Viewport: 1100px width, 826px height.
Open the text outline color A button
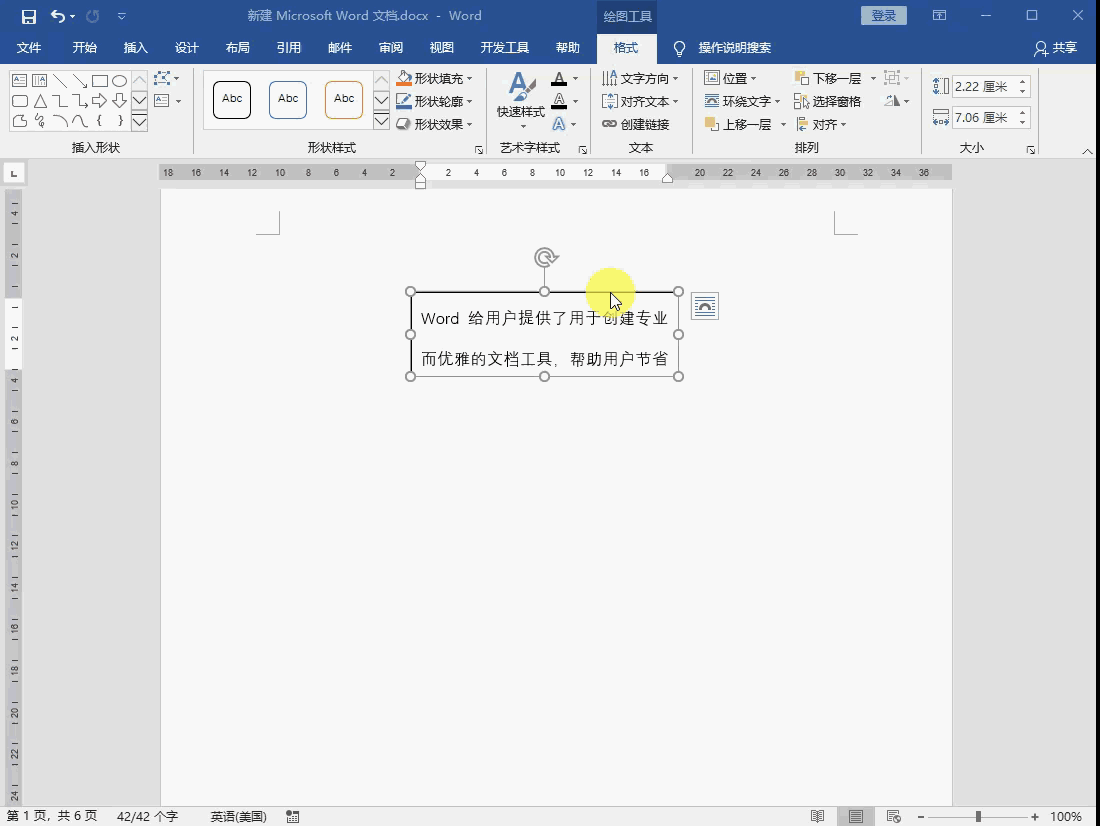click(558, 101)
